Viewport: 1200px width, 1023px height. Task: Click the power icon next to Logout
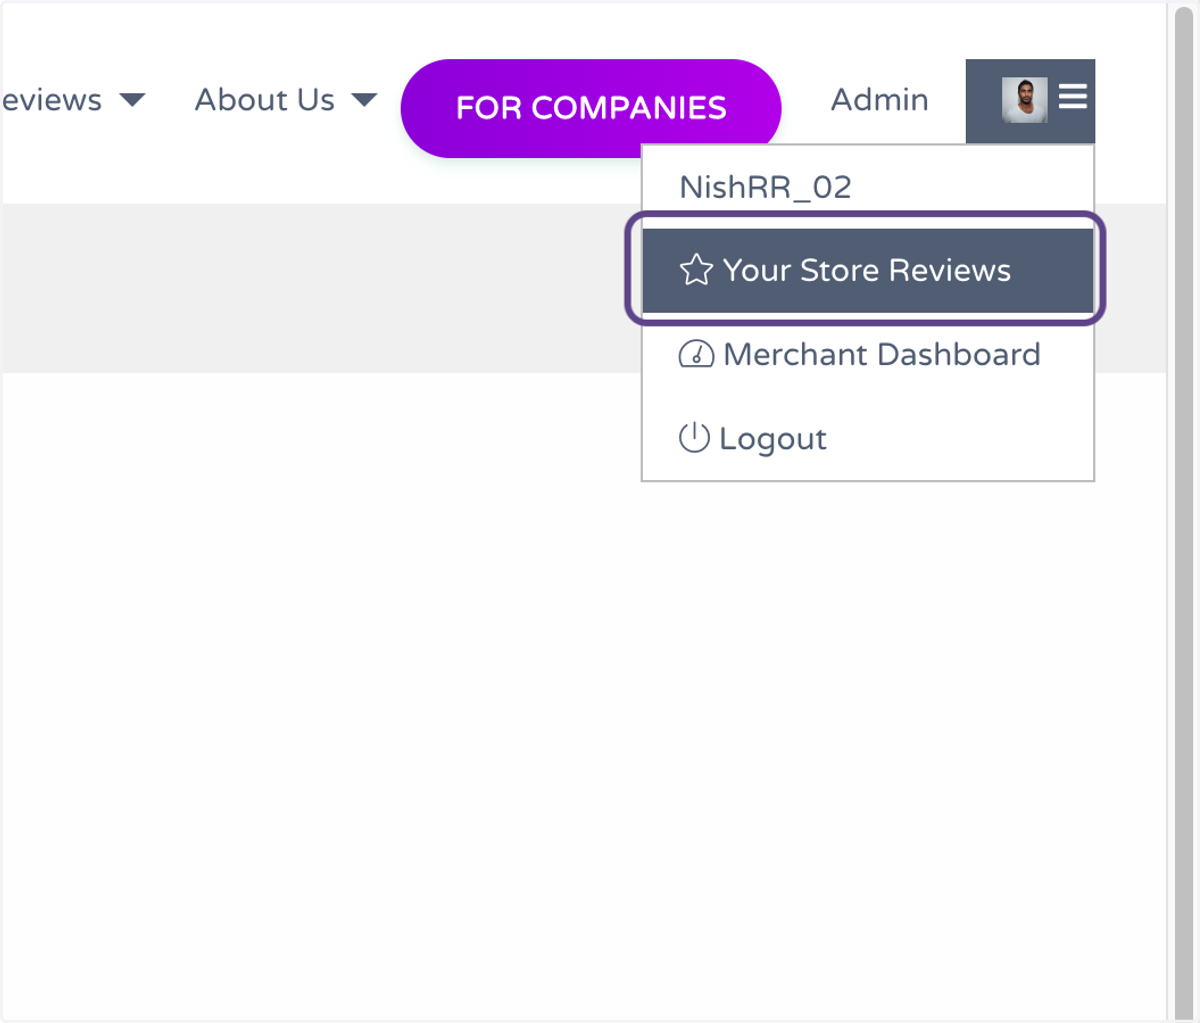694,438
